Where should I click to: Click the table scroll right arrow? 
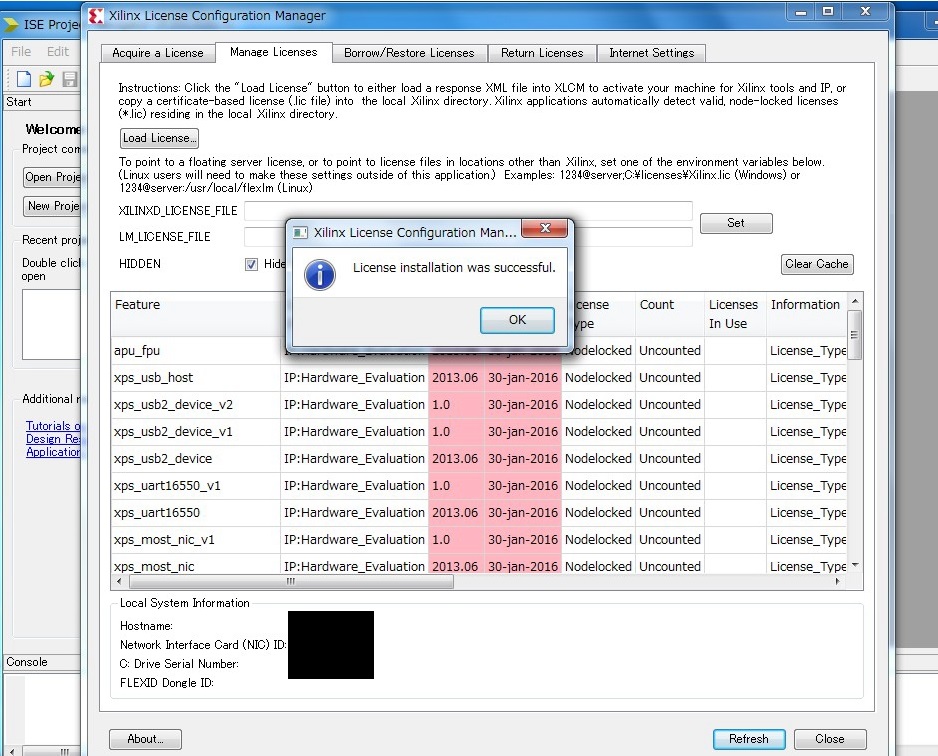(x=838, y=581)
